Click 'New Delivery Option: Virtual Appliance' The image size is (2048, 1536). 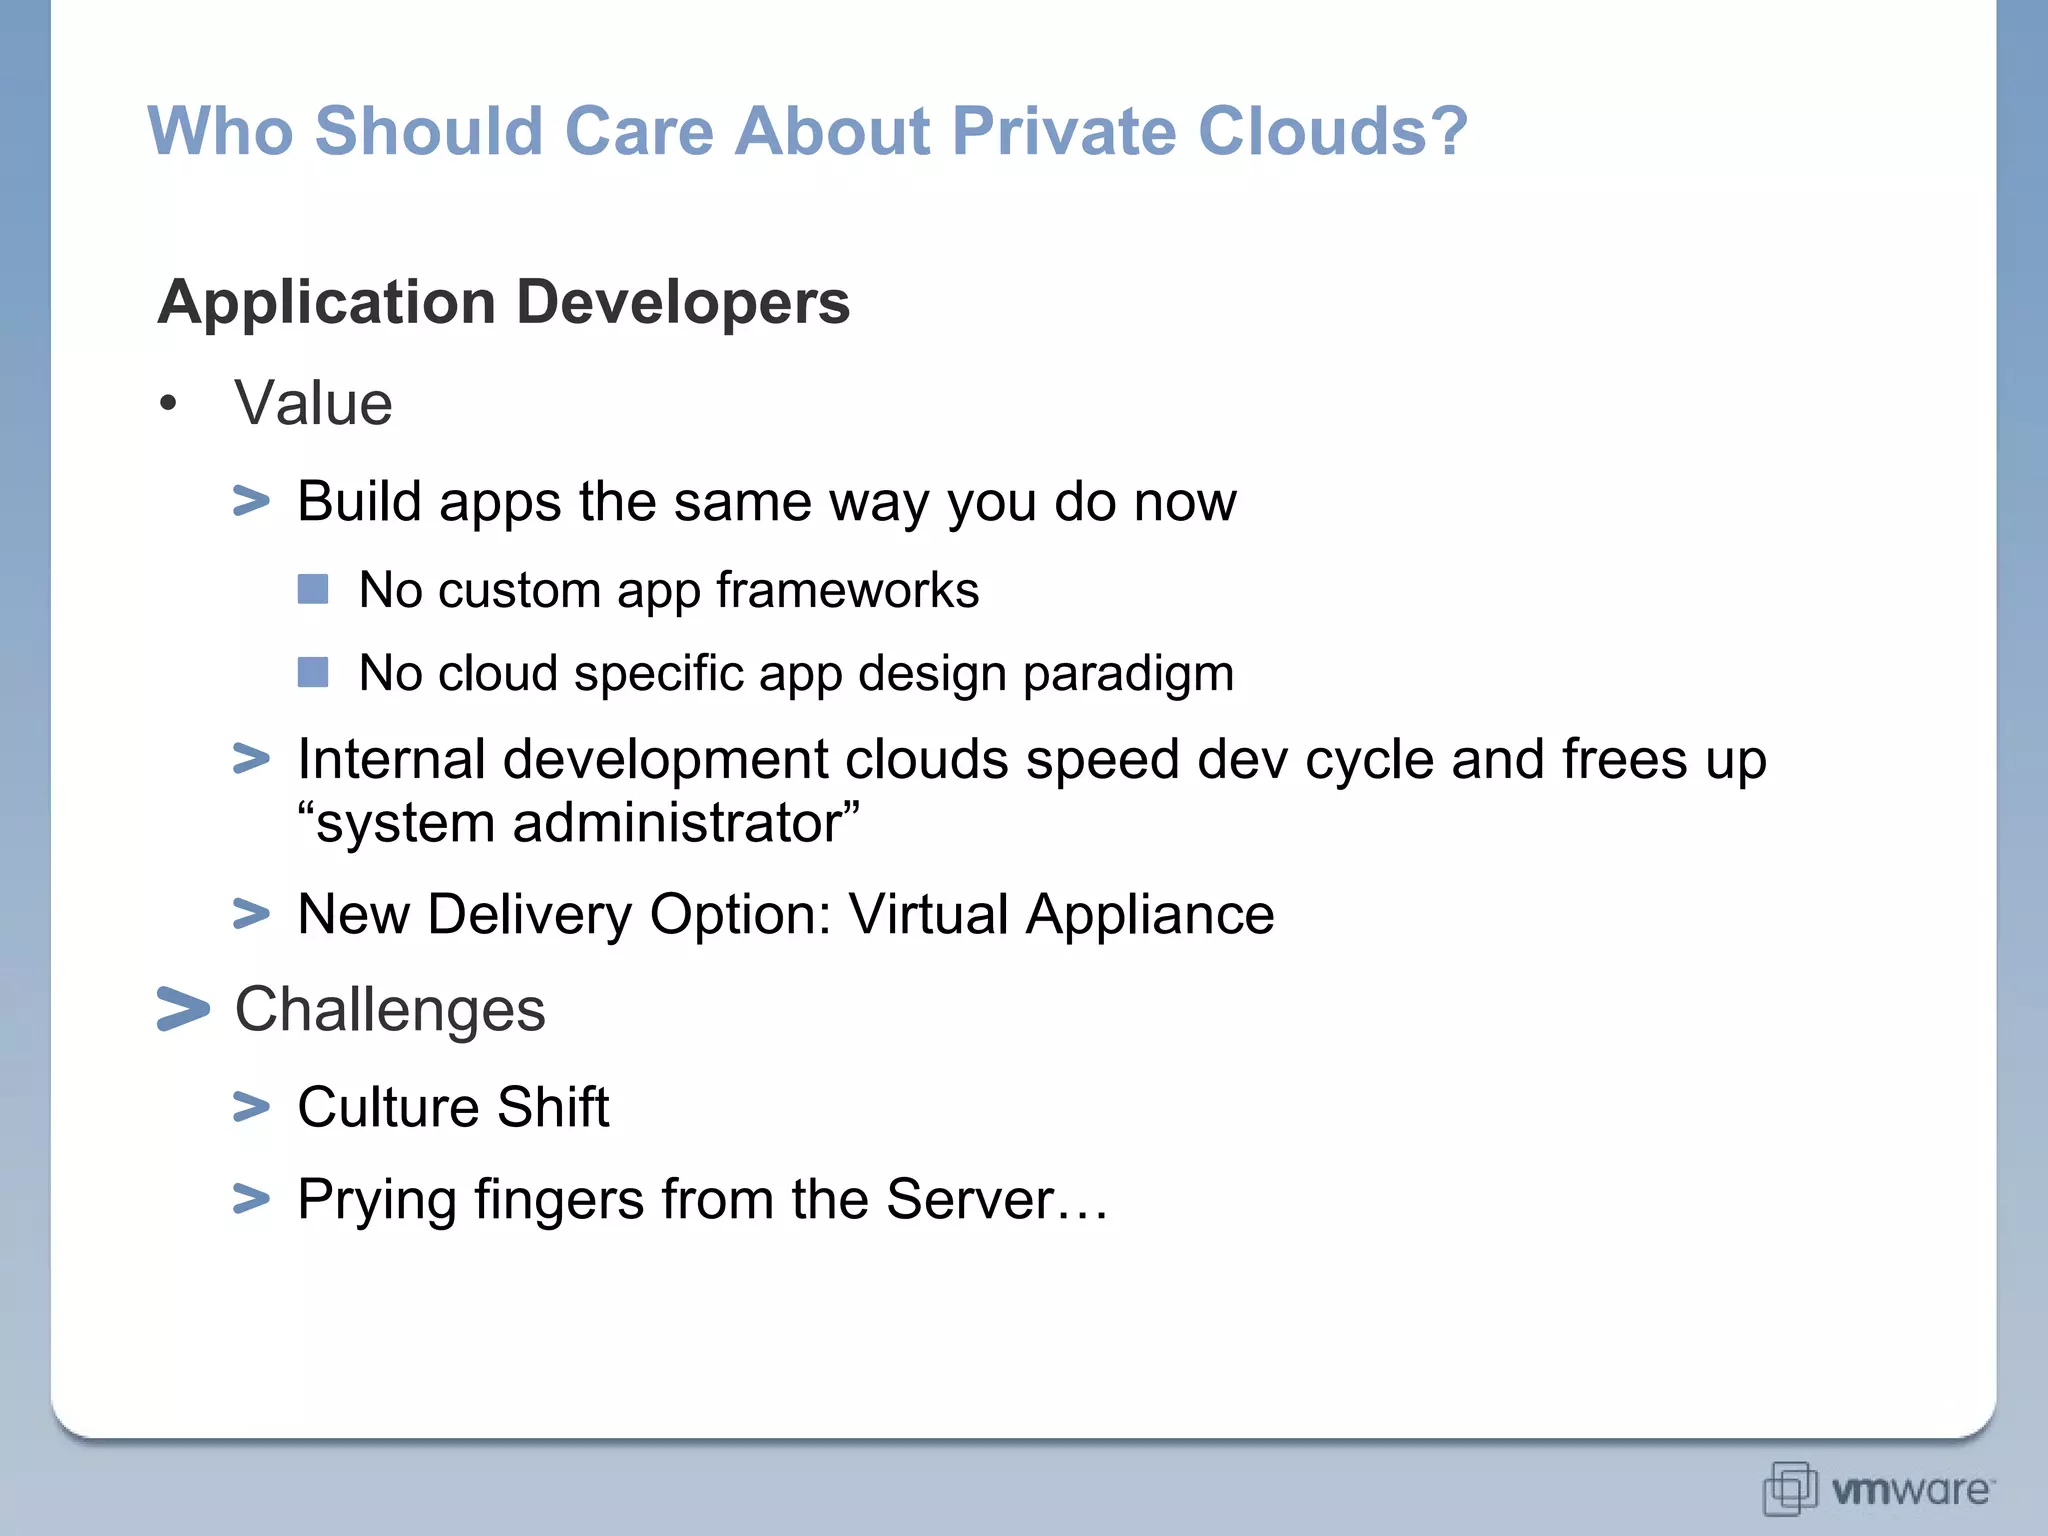pyautogui.click(x=786, y=915)
